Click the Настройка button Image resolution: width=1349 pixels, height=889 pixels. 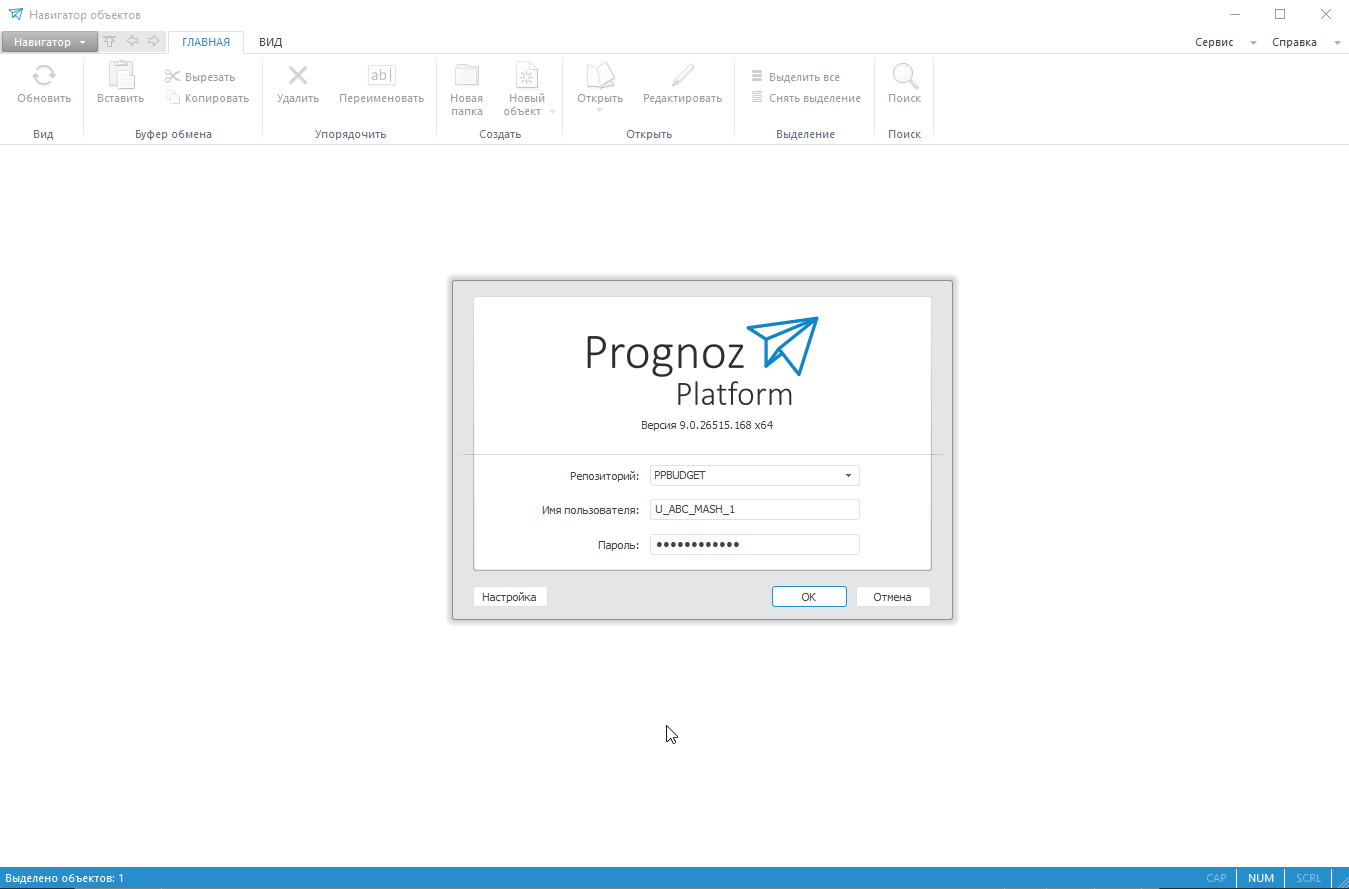point(510,597)
